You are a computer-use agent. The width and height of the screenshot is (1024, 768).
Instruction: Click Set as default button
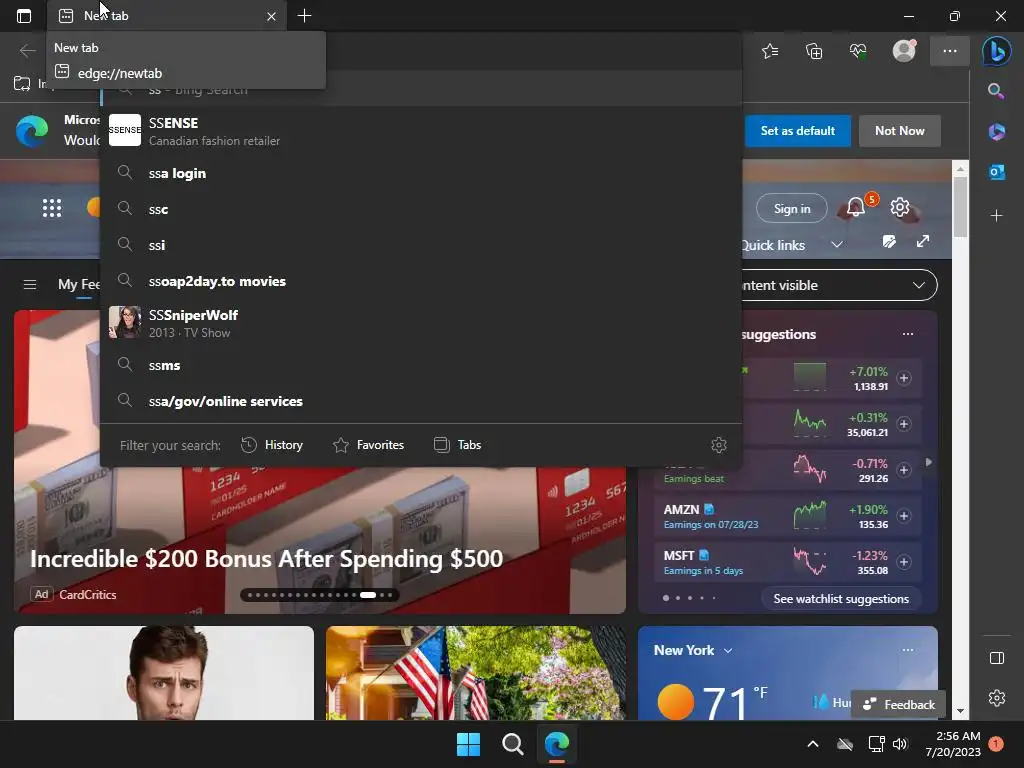[797, 131]
